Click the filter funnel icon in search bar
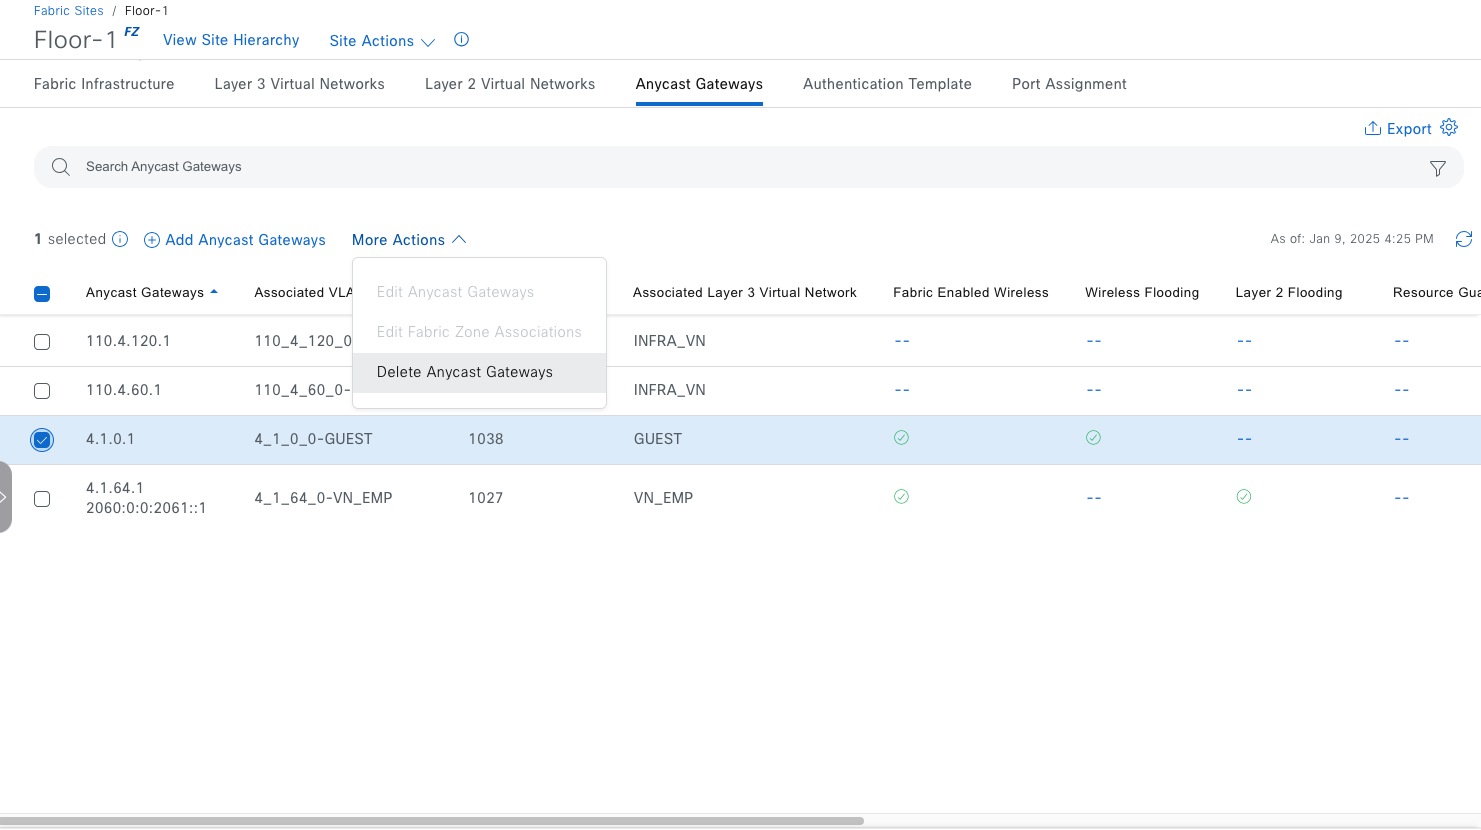1481x830 pixels. [x=1437, y=169]
